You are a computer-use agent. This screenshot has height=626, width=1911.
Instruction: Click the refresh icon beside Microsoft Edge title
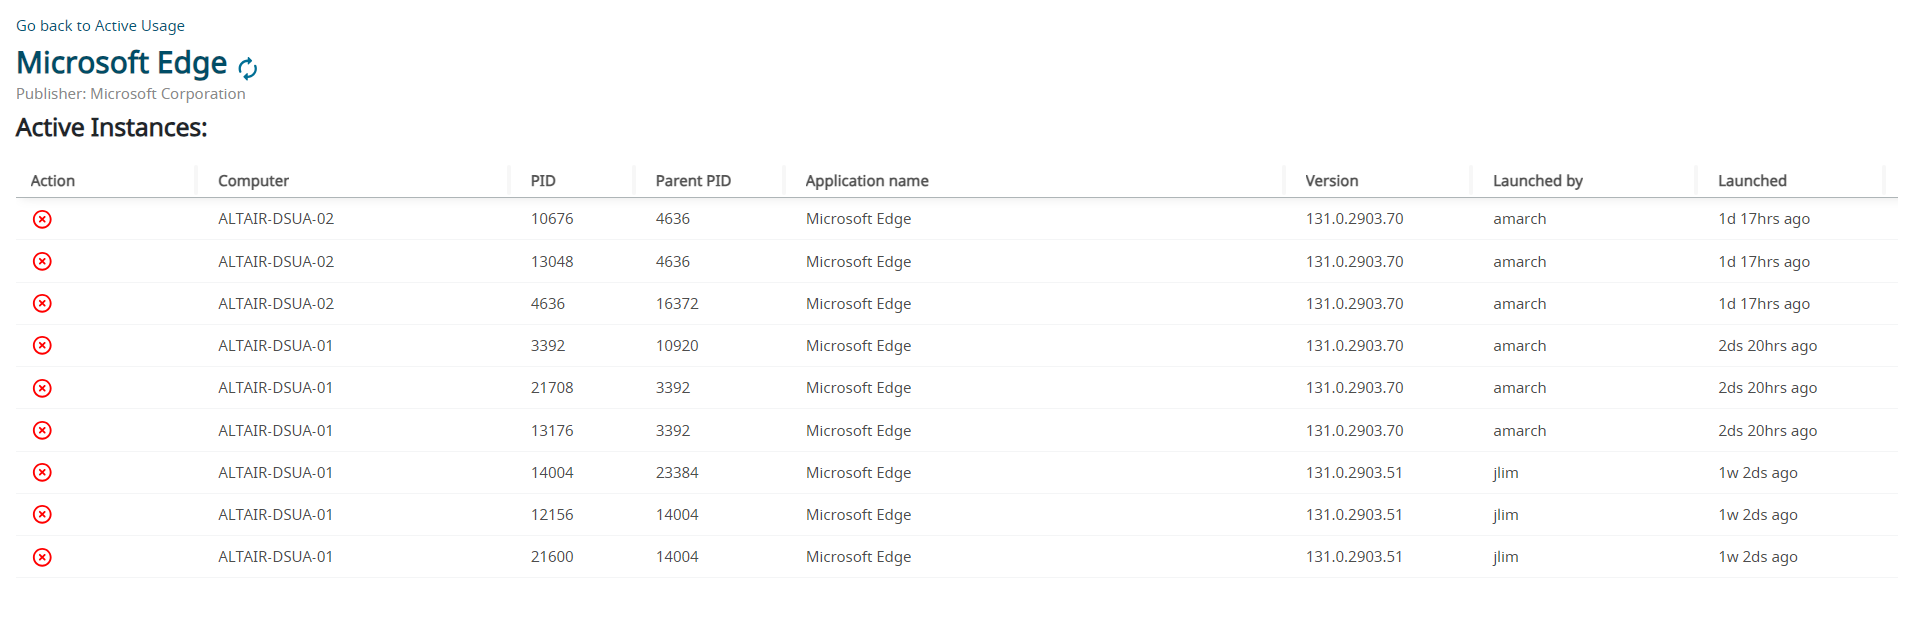click(x=247, y=68)
